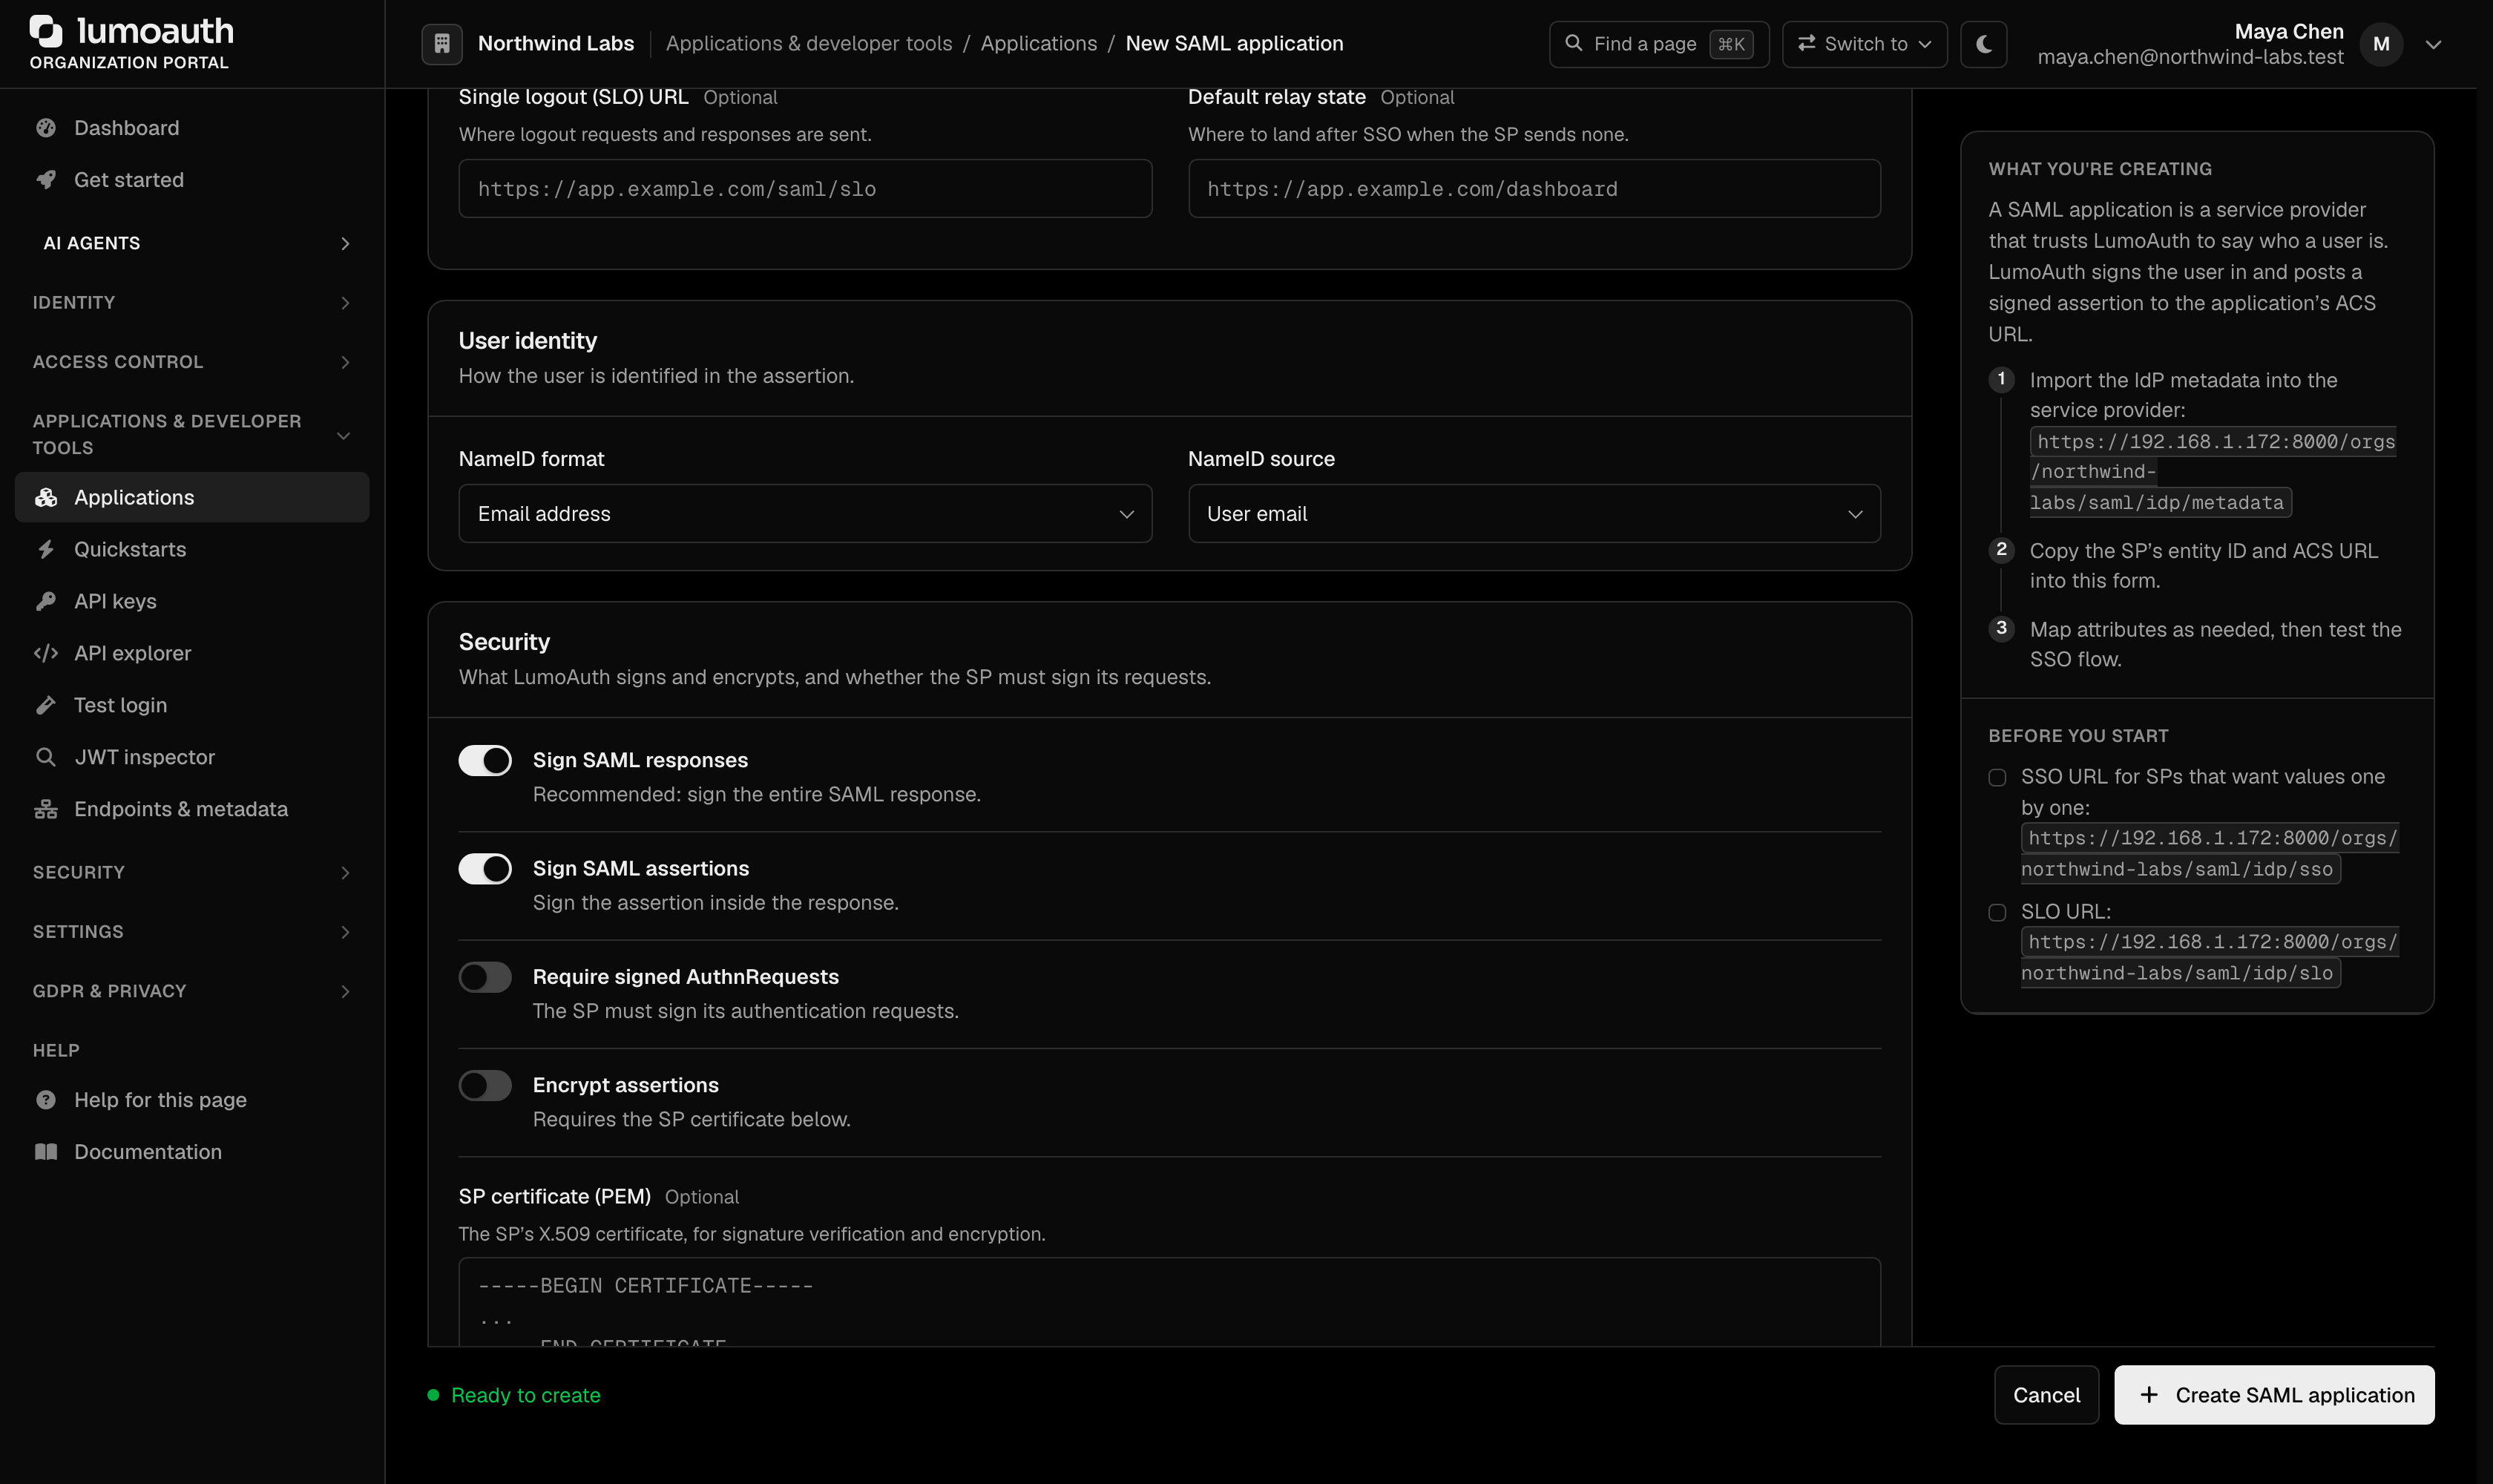
Task: Click the Test login pen icon
Action: point(46,705)
